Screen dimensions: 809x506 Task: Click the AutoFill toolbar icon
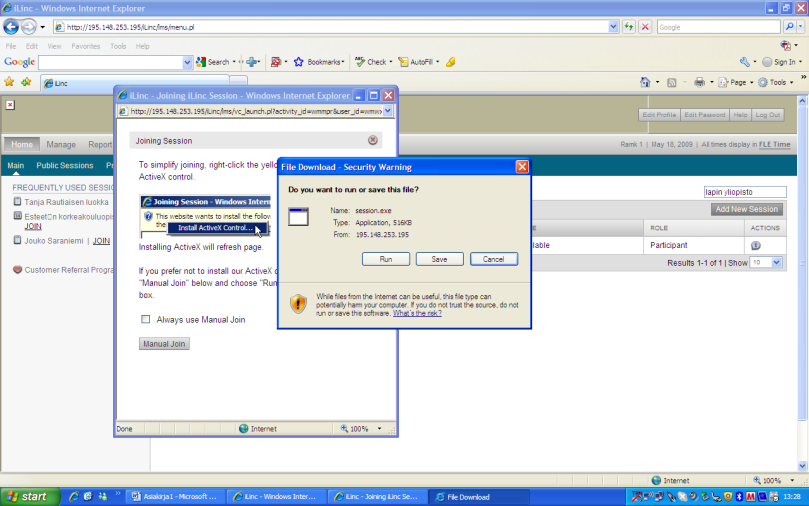403,62
